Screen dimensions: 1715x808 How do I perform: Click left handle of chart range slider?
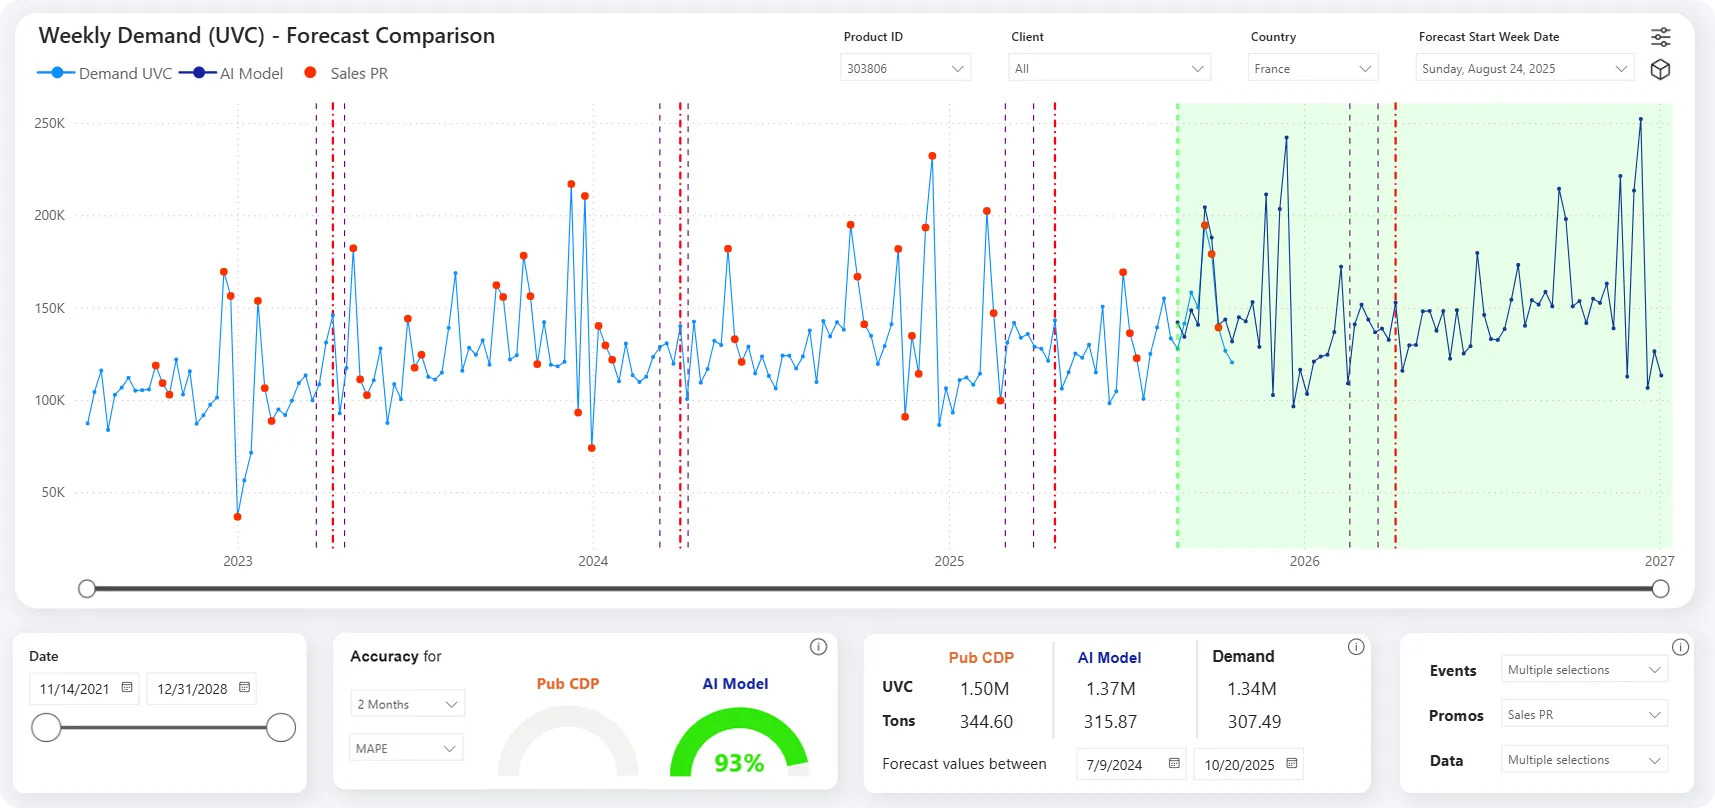click(87, 589)
